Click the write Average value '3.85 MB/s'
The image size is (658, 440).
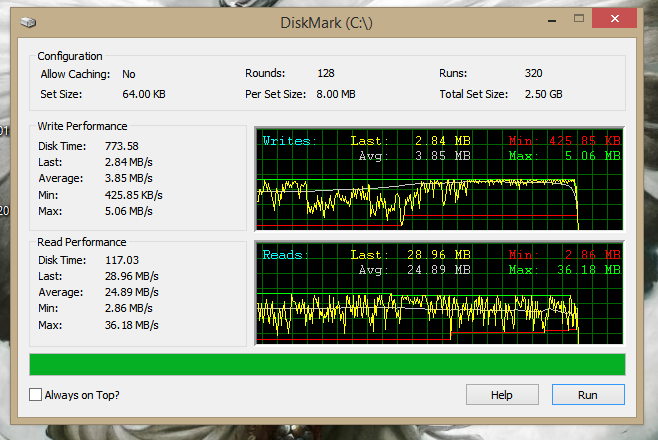(x=128, y=178)
